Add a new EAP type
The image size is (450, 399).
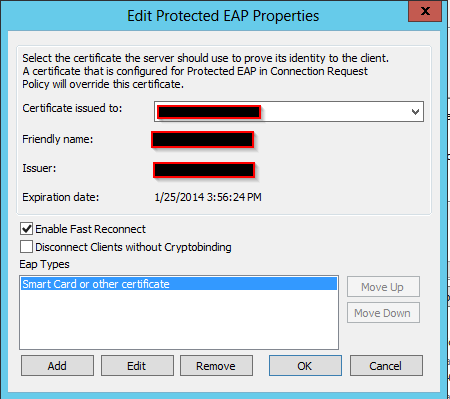click(57, 366)
